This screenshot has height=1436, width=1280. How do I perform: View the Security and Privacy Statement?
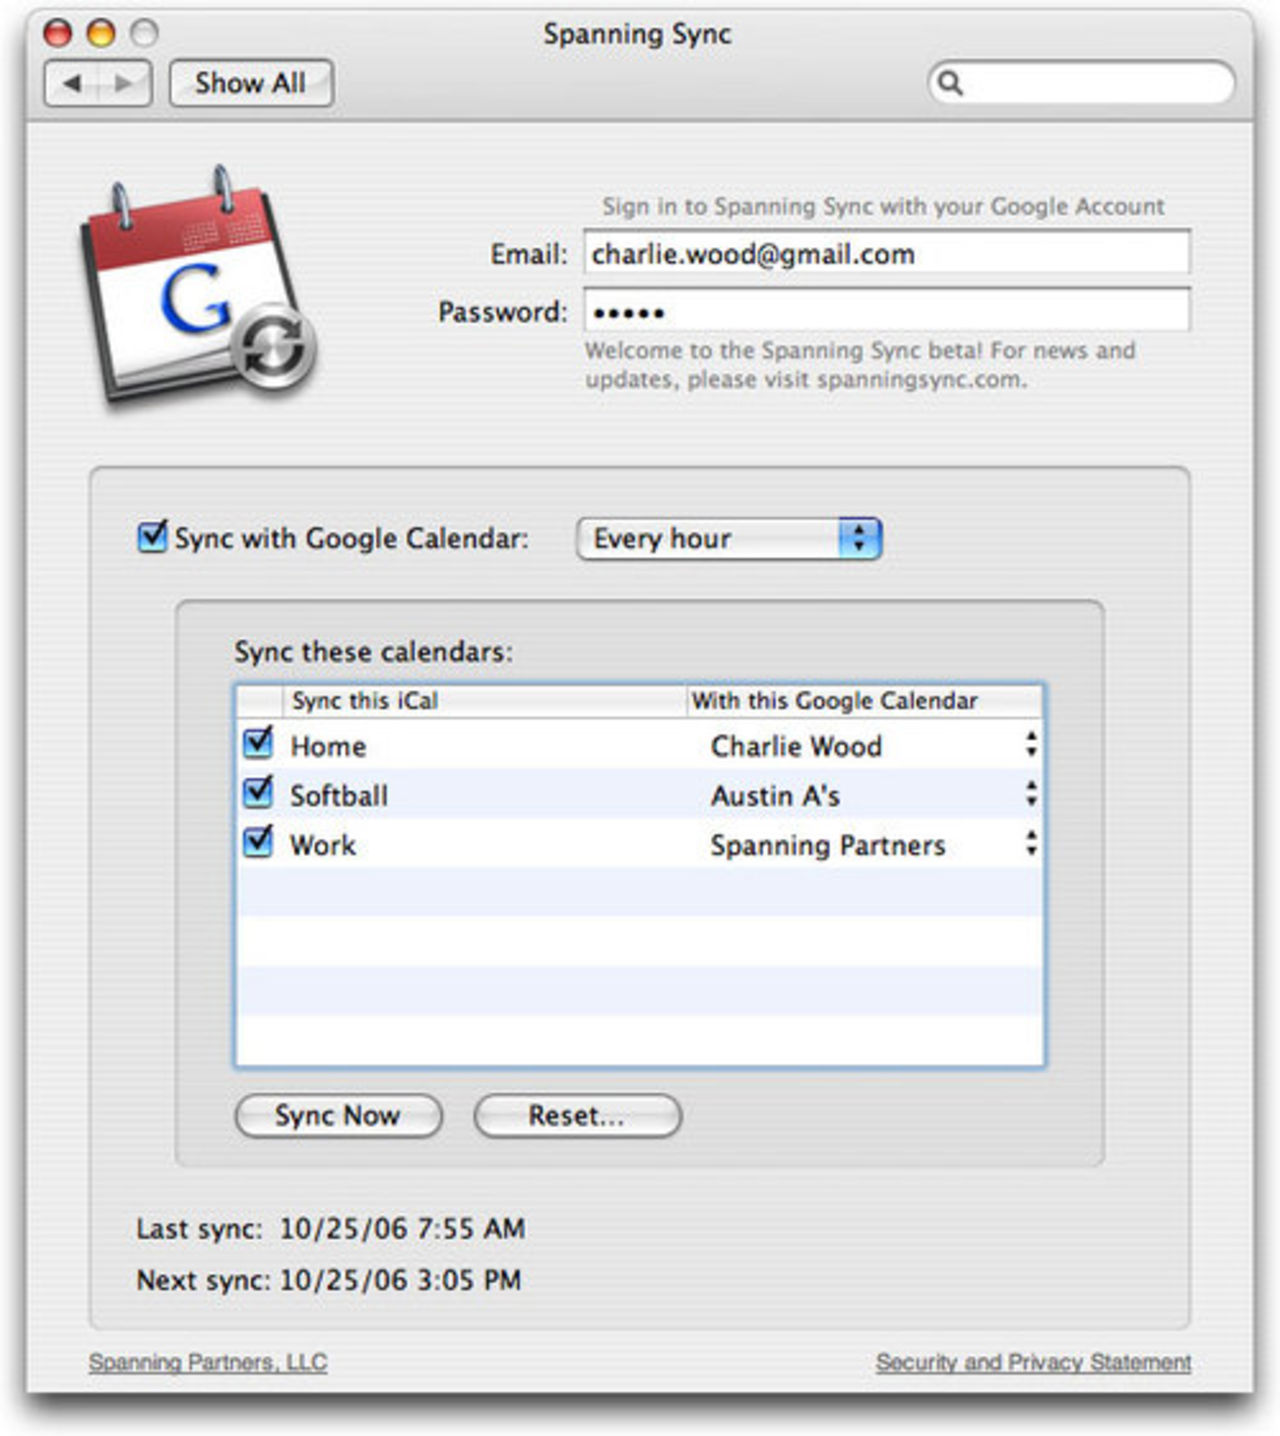pyautogui.click(x=1032, y=1360)
